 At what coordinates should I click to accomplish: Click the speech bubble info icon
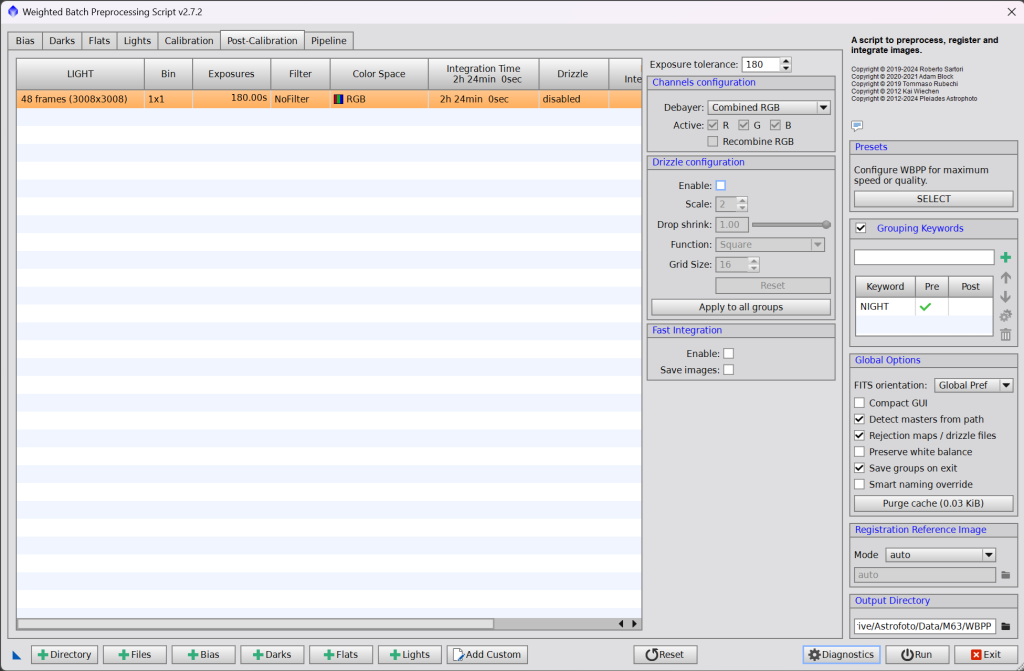(x=857, y=125)
